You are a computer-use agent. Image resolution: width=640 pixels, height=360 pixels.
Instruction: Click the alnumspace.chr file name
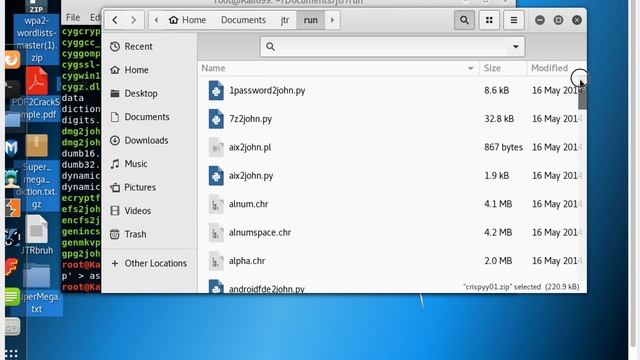click(x=260, y=233)
